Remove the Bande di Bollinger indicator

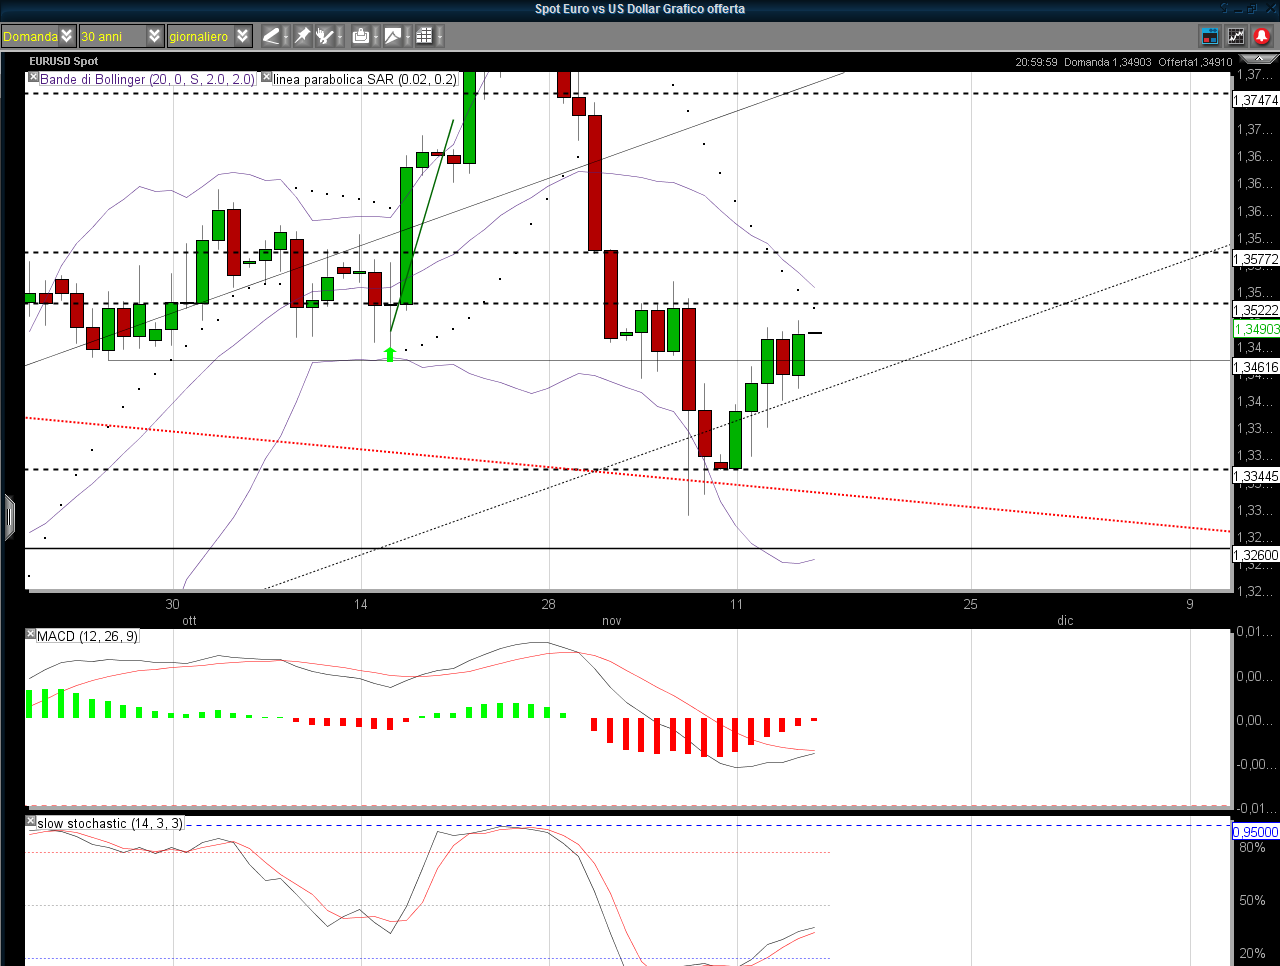34,77
